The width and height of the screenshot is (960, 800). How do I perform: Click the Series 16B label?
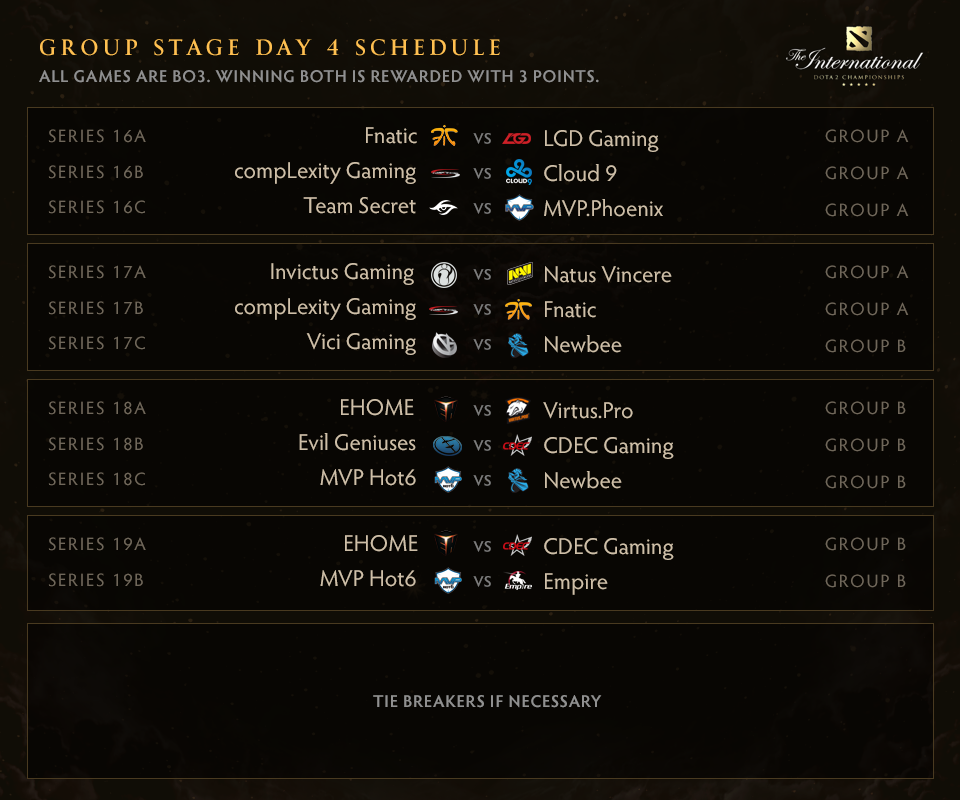pyautogui.click(x=96, y=172)
